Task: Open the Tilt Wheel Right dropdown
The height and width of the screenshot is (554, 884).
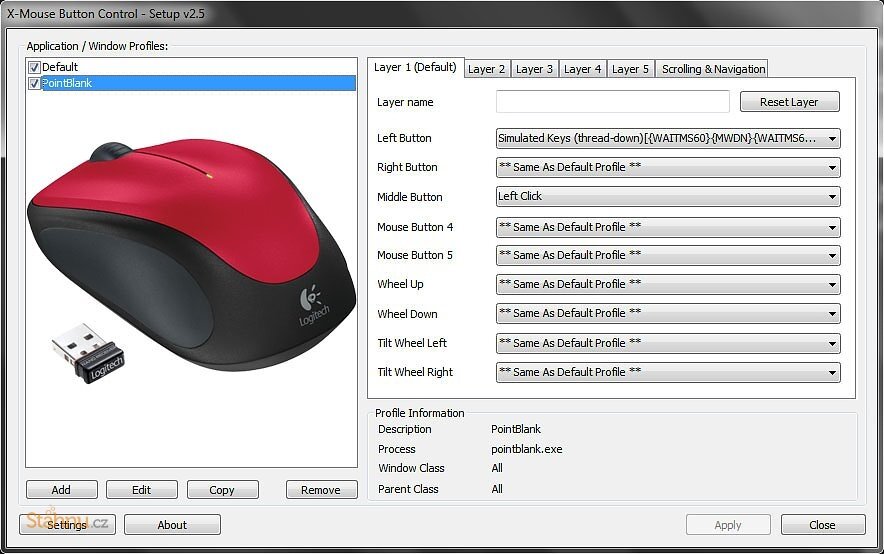Action: (x=668, y=373)
